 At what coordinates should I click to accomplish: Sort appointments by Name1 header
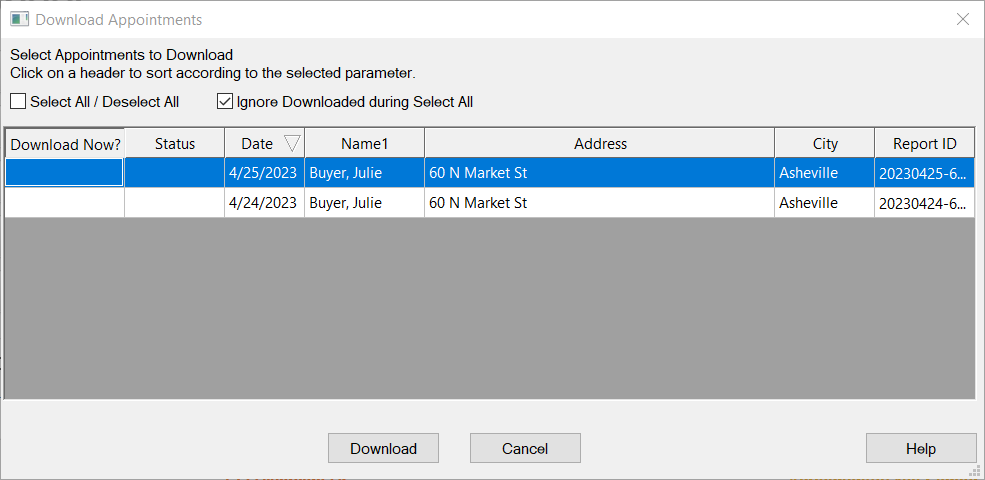[364, 144]
